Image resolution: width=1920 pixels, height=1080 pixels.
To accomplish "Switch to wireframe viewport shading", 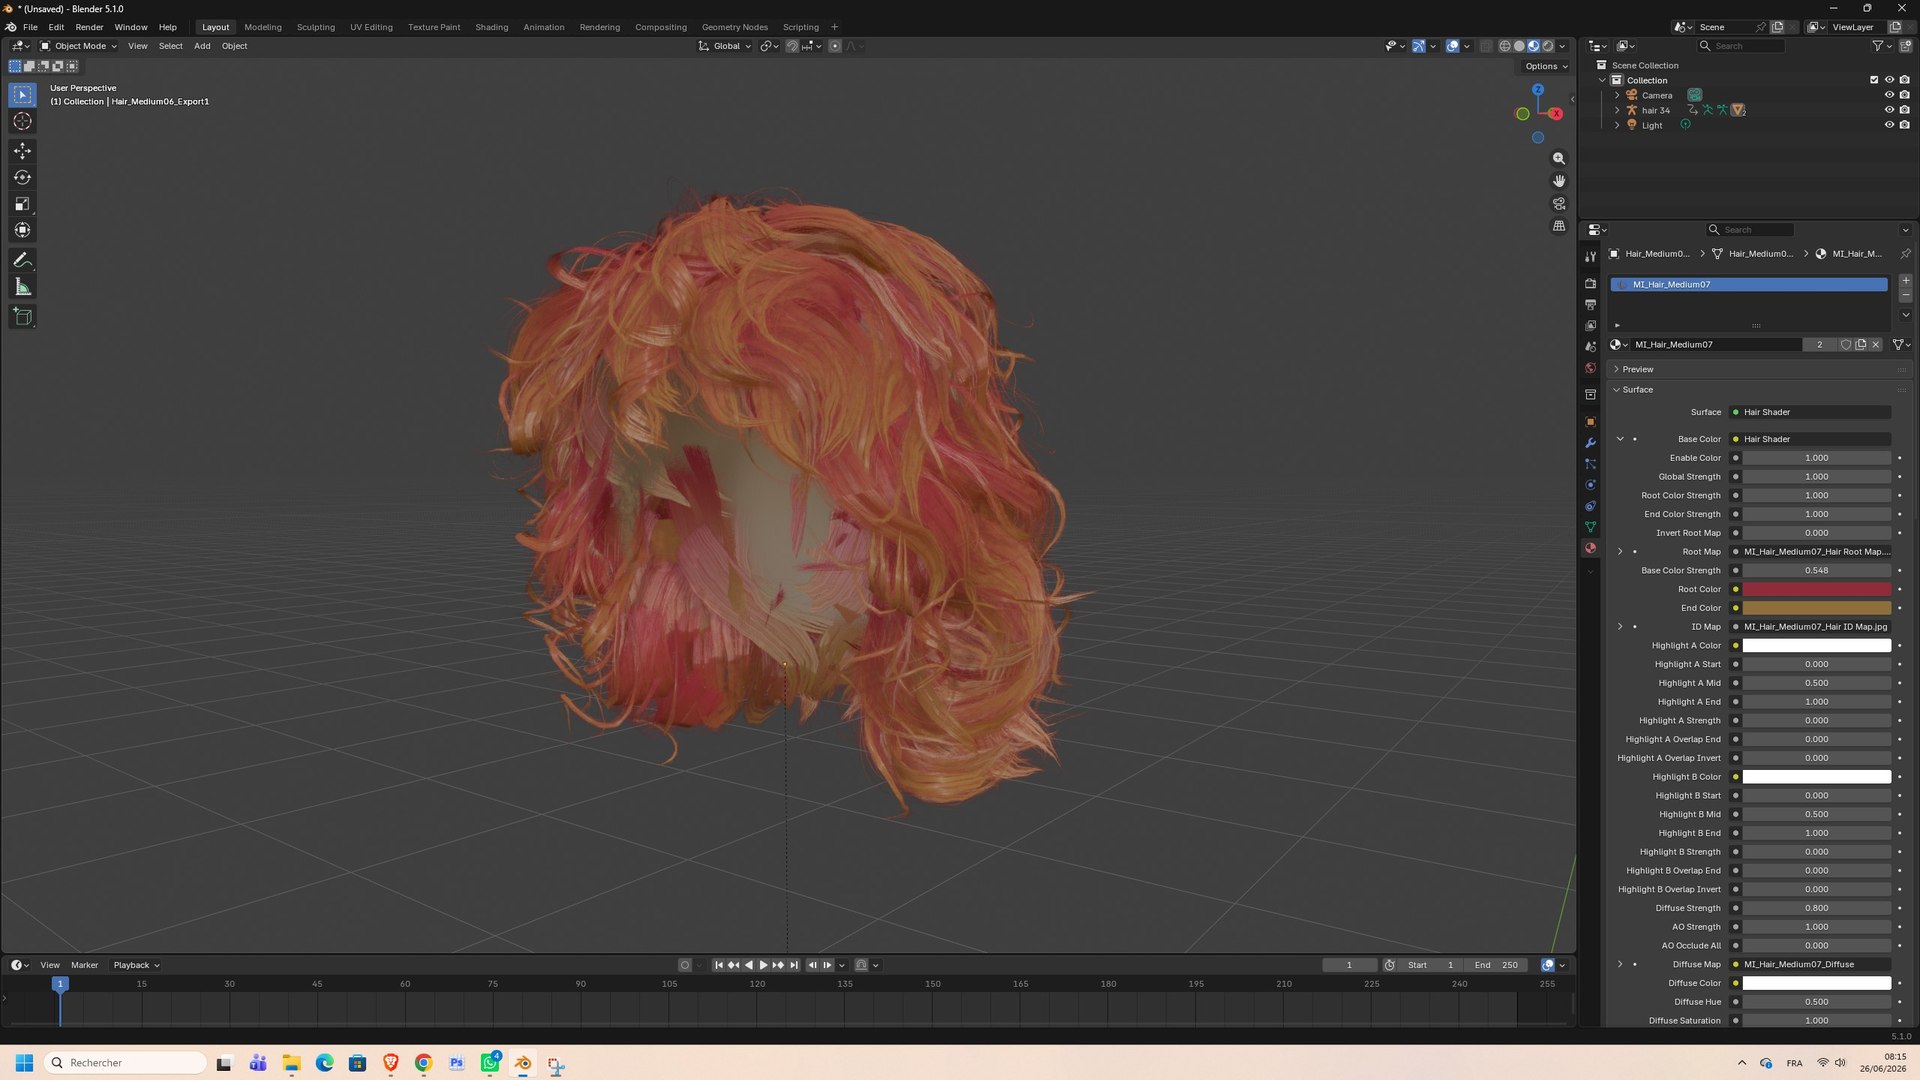I will [x=1505, y=46].
